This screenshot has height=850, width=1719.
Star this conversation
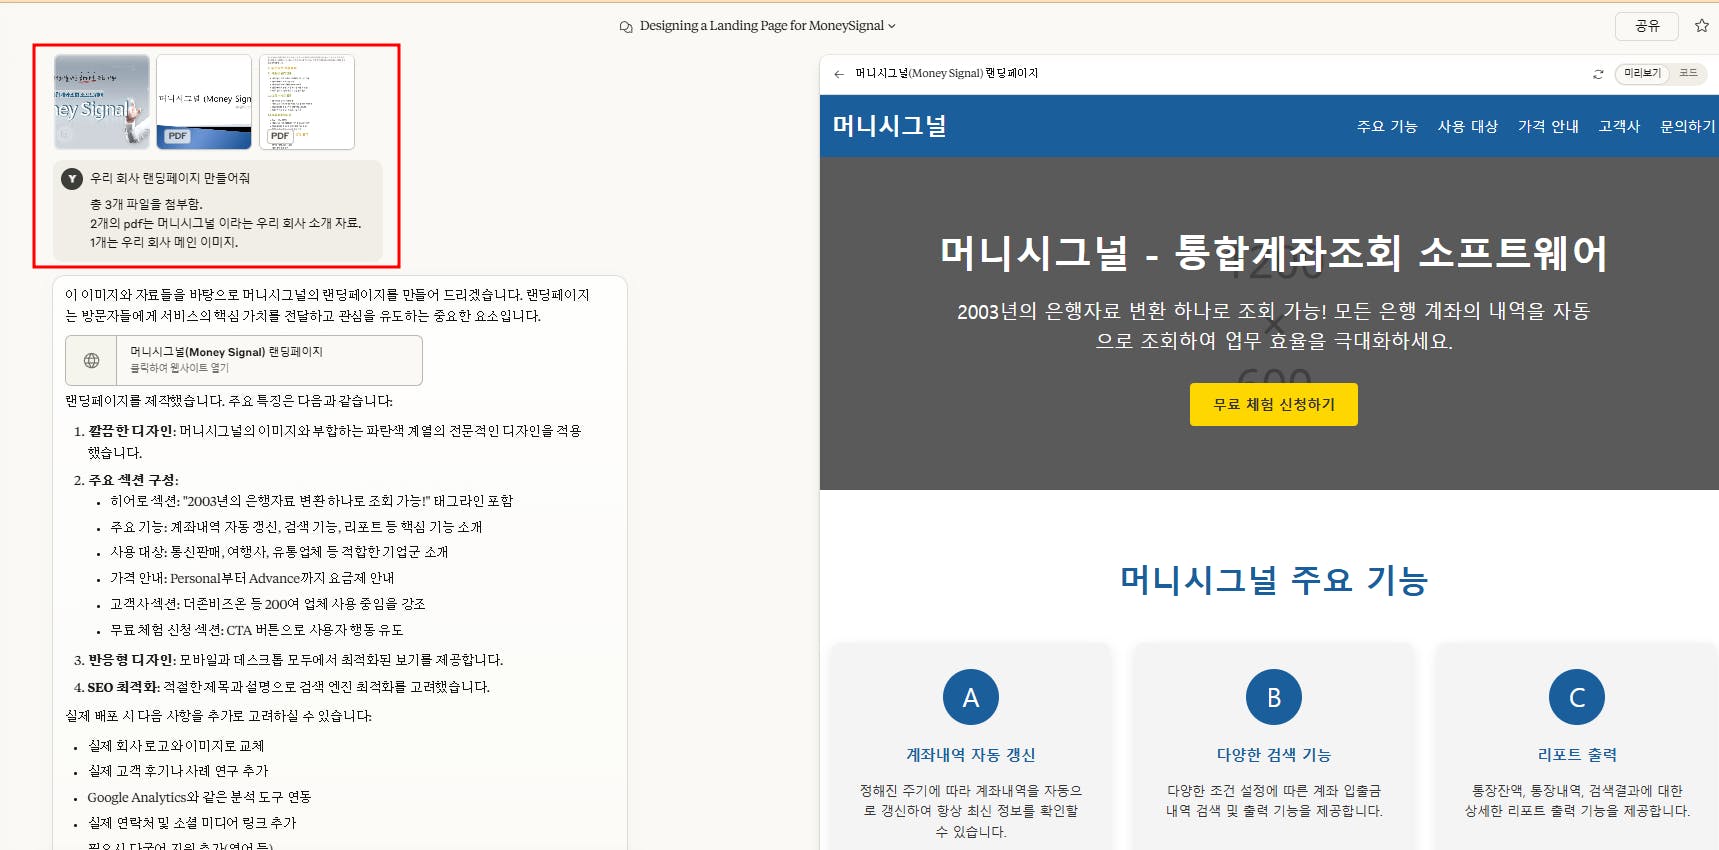pos(1701,26)
